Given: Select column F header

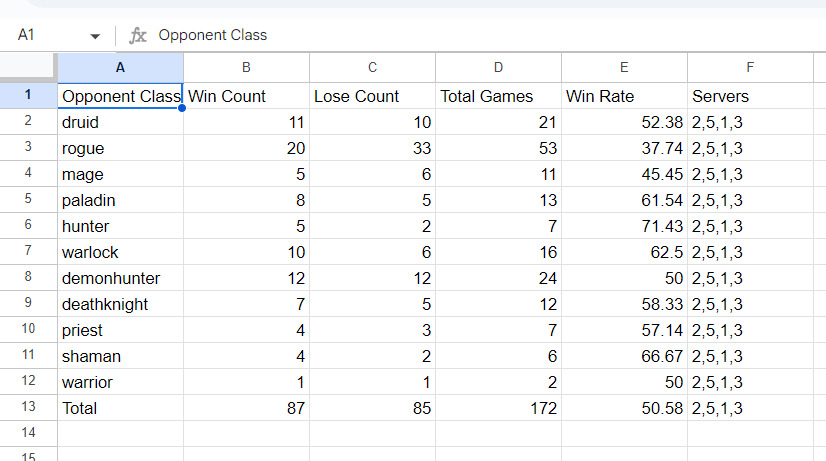Looking at the screenshot, I should 750,67.
